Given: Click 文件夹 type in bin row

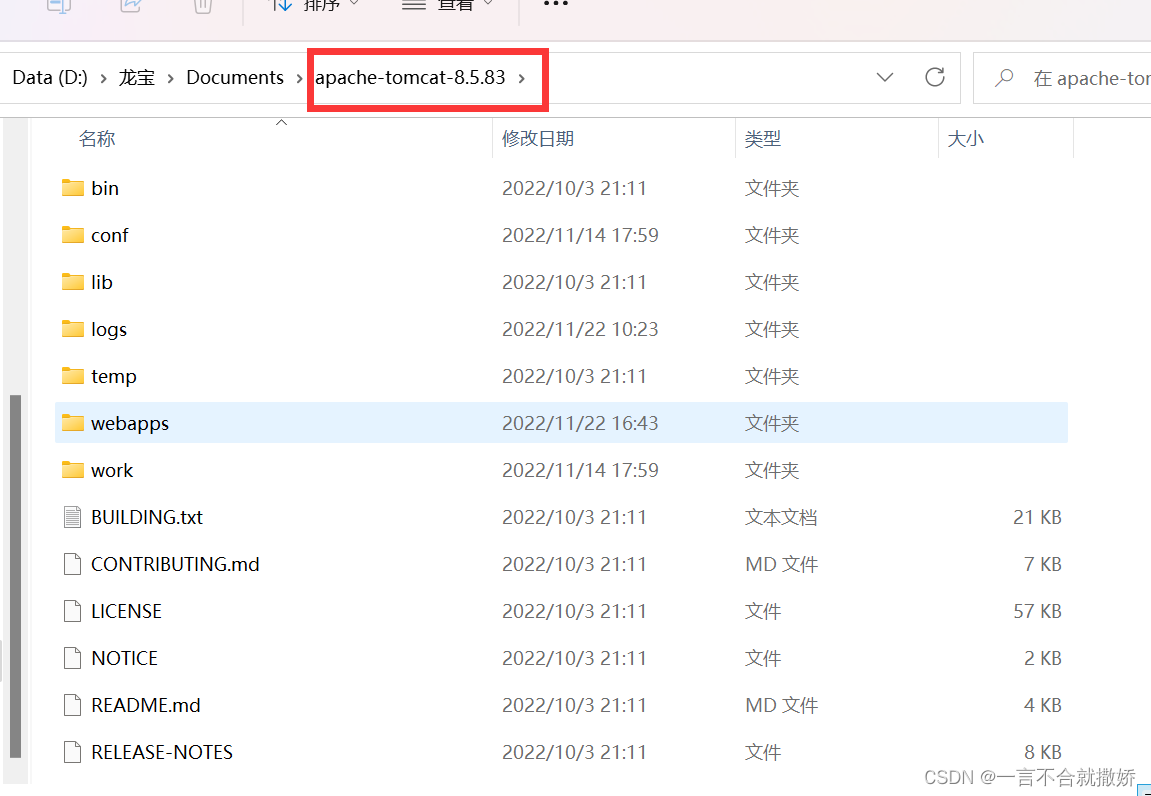Looking at the screenshot, I should [771, 188].
